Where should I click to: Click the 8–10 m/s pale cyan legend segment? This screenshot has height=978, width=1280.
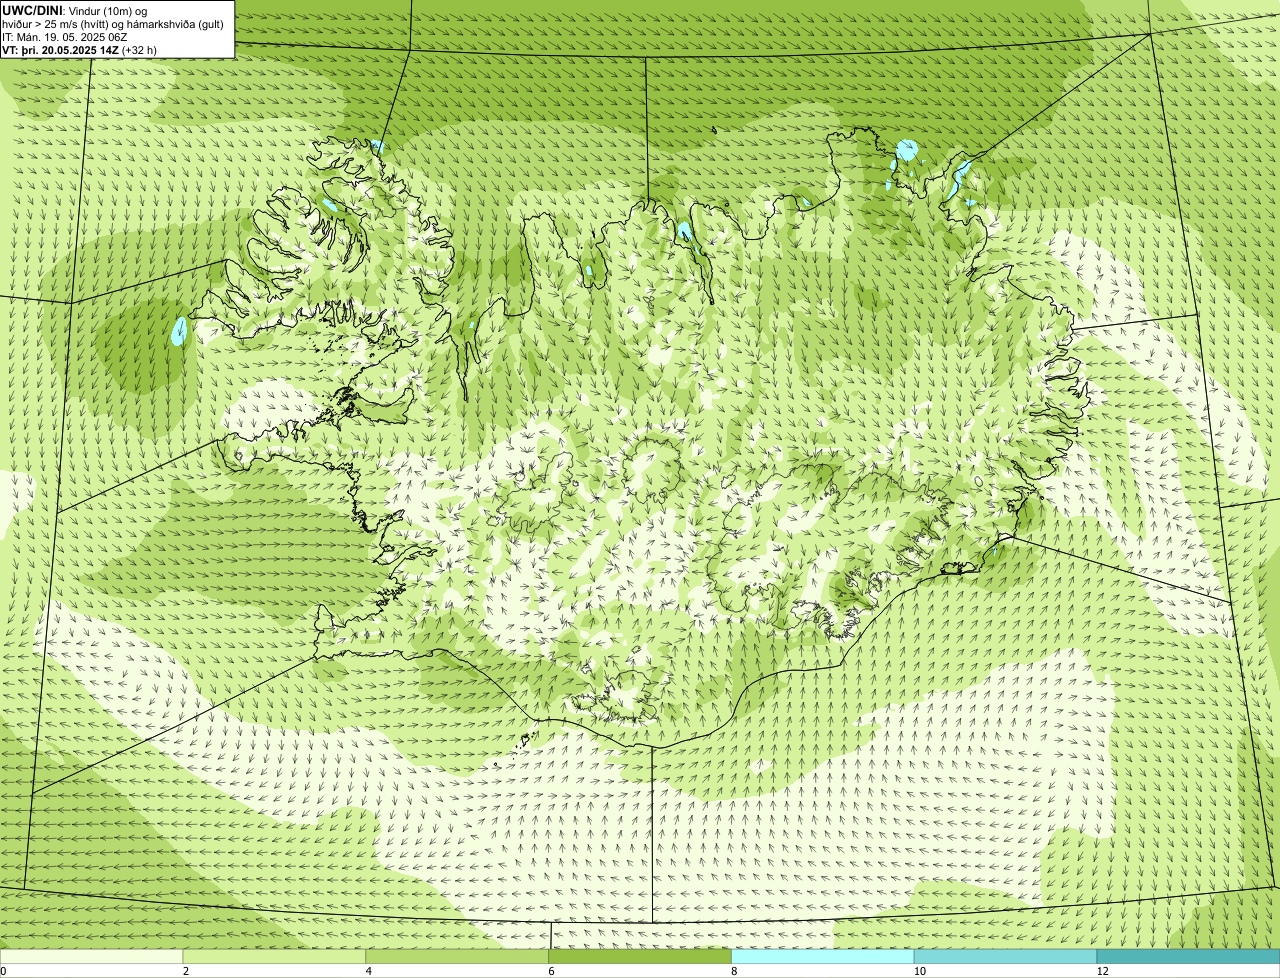823,957
